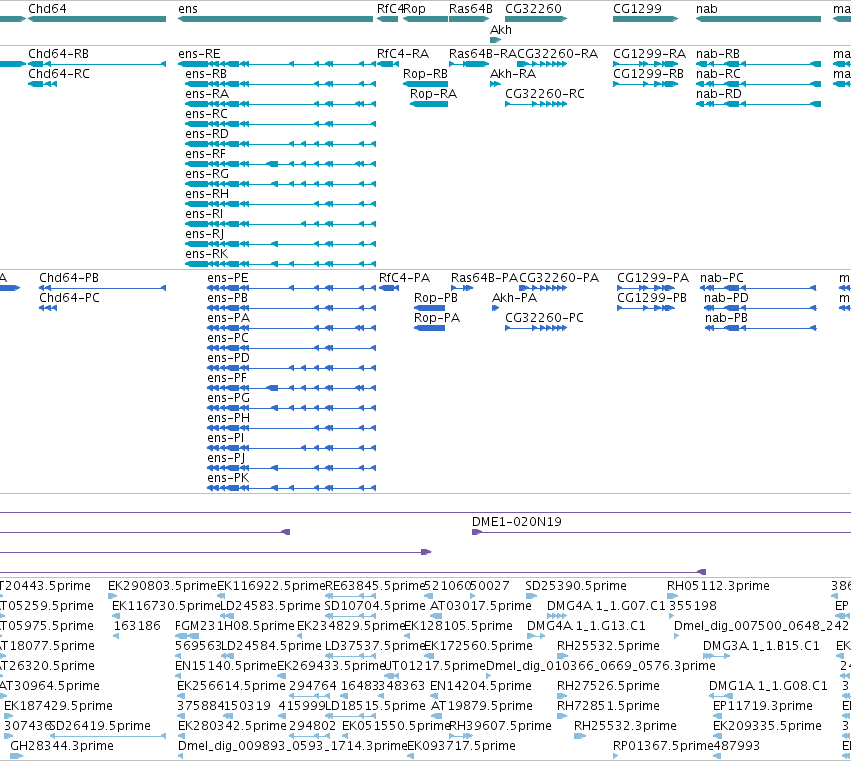This screenshot has width=851, height=761.
Task: Click EST label RH27526.5prime
Action: point(608,686)
